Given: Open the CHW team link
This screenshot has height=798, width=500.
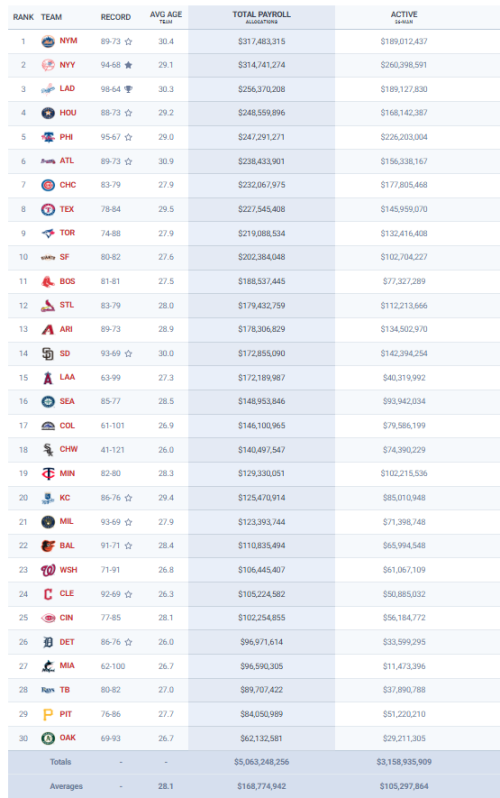Looking at the screenshot, I should tap(69, 449).
